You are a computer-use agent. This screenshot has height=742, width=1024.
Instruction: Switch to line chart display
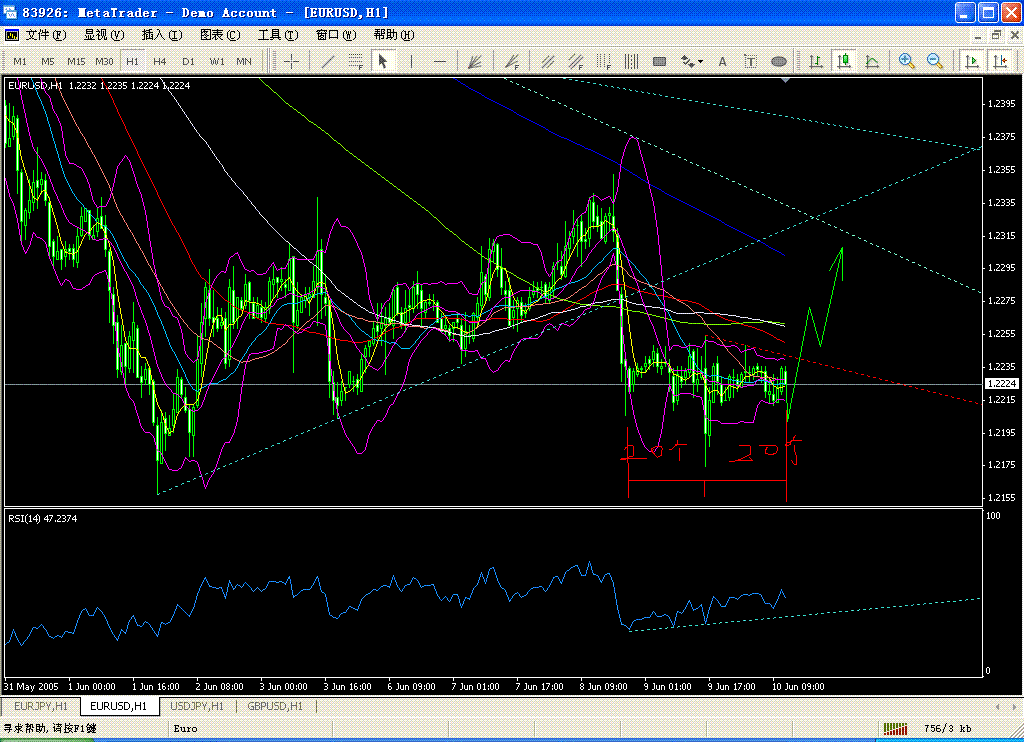point(872,61)
